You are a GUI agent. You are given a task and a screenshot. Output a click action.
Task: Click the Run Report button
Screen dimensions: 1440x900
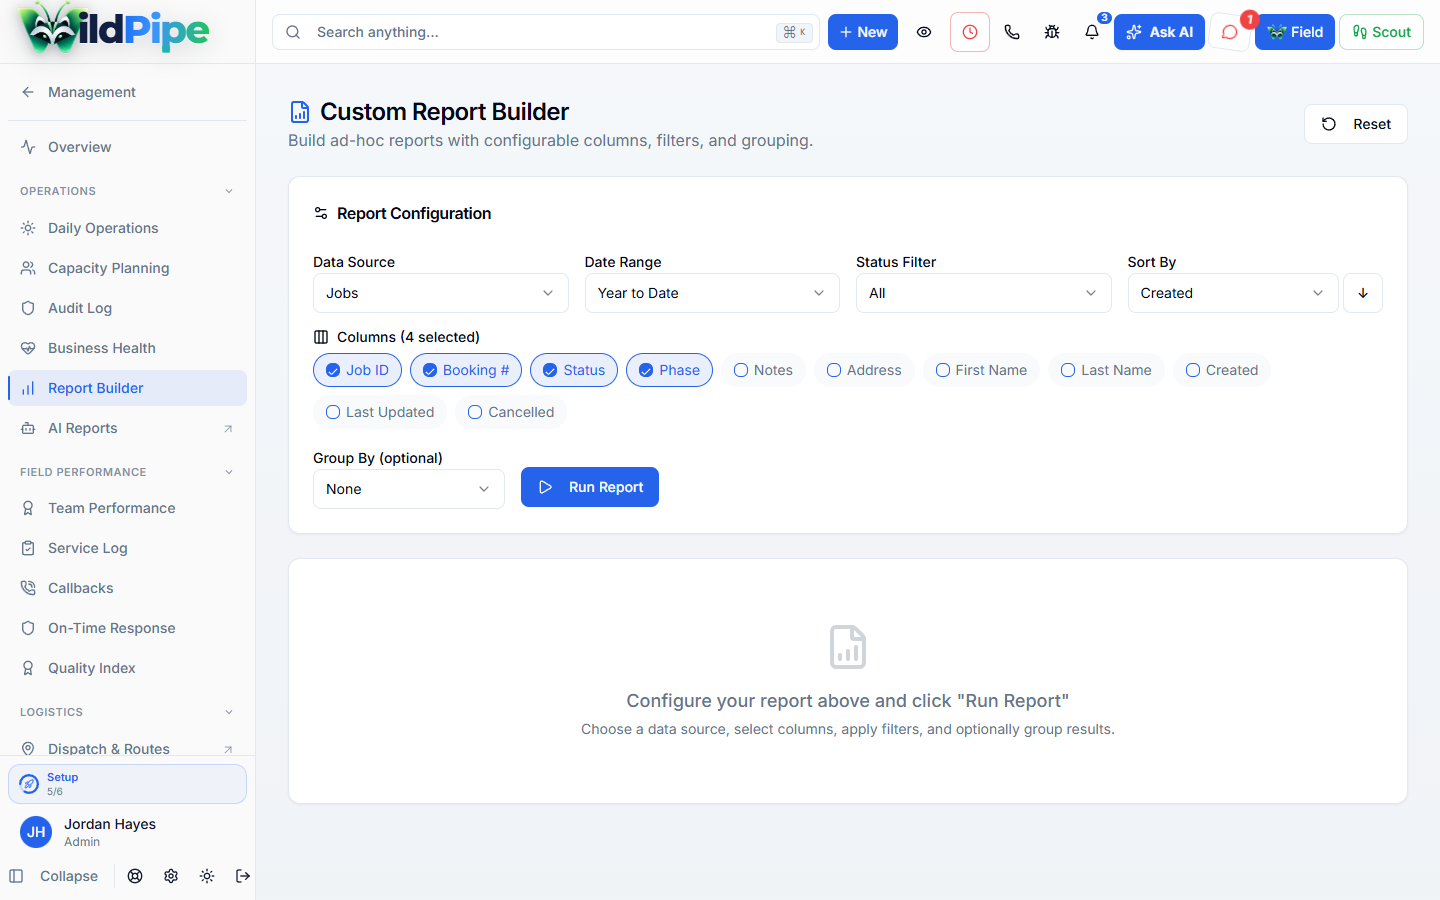590,487
